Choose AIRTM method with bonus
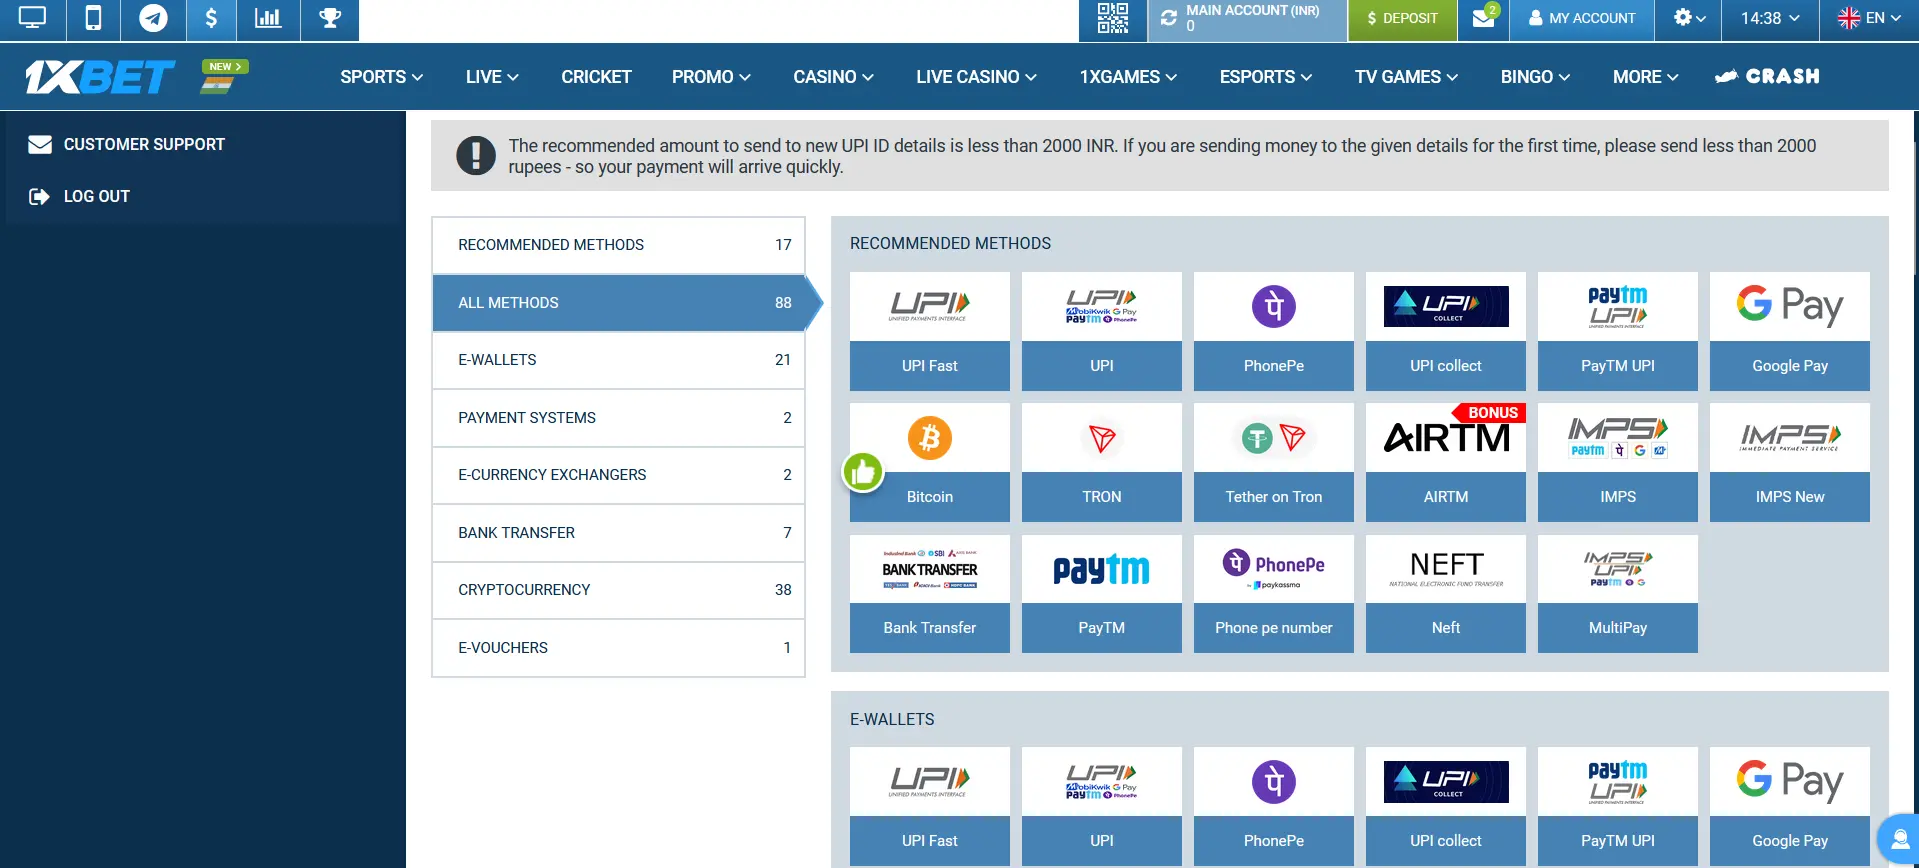1919x868 pixels. tap(1446, 462)
